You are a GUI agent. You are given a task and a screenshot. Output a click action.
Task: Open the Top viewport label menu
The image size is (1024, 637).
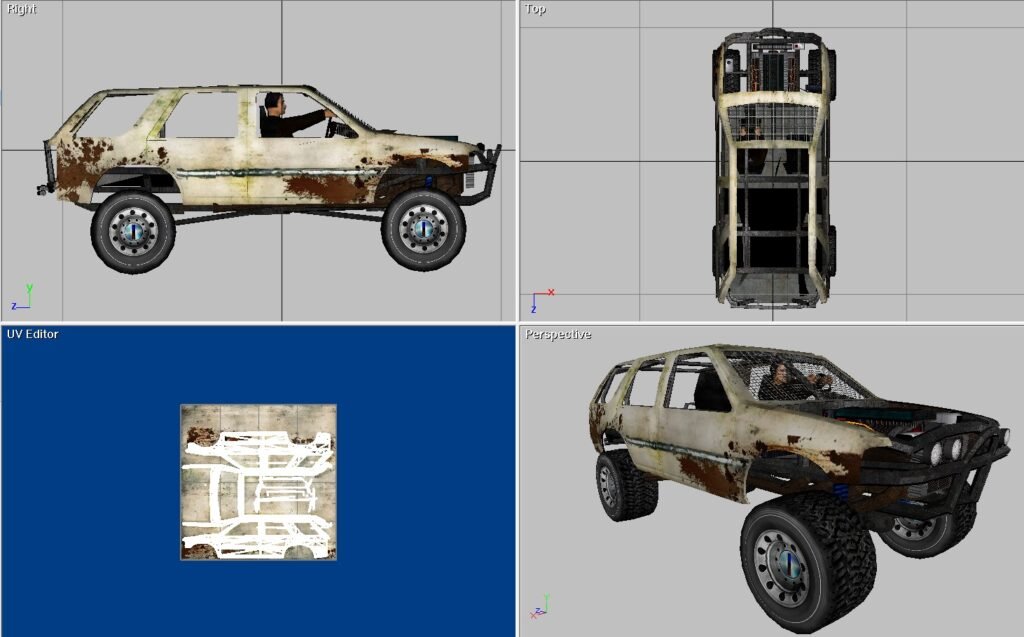point(535,8)
